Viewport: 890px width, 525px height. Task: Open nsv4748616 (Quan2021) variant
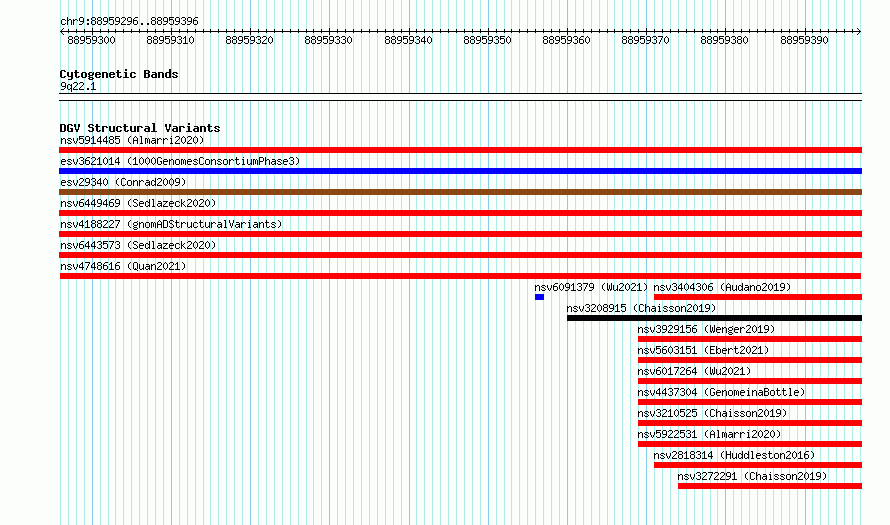tap(123, 266)
